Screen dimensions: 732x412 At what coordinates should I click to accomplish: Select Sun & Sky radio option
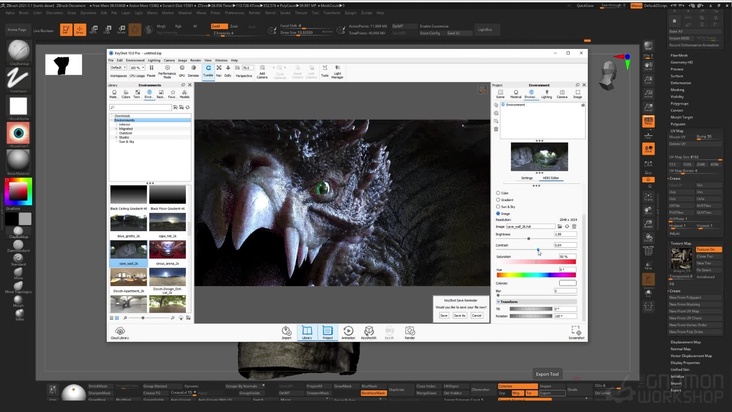(498, 206)
